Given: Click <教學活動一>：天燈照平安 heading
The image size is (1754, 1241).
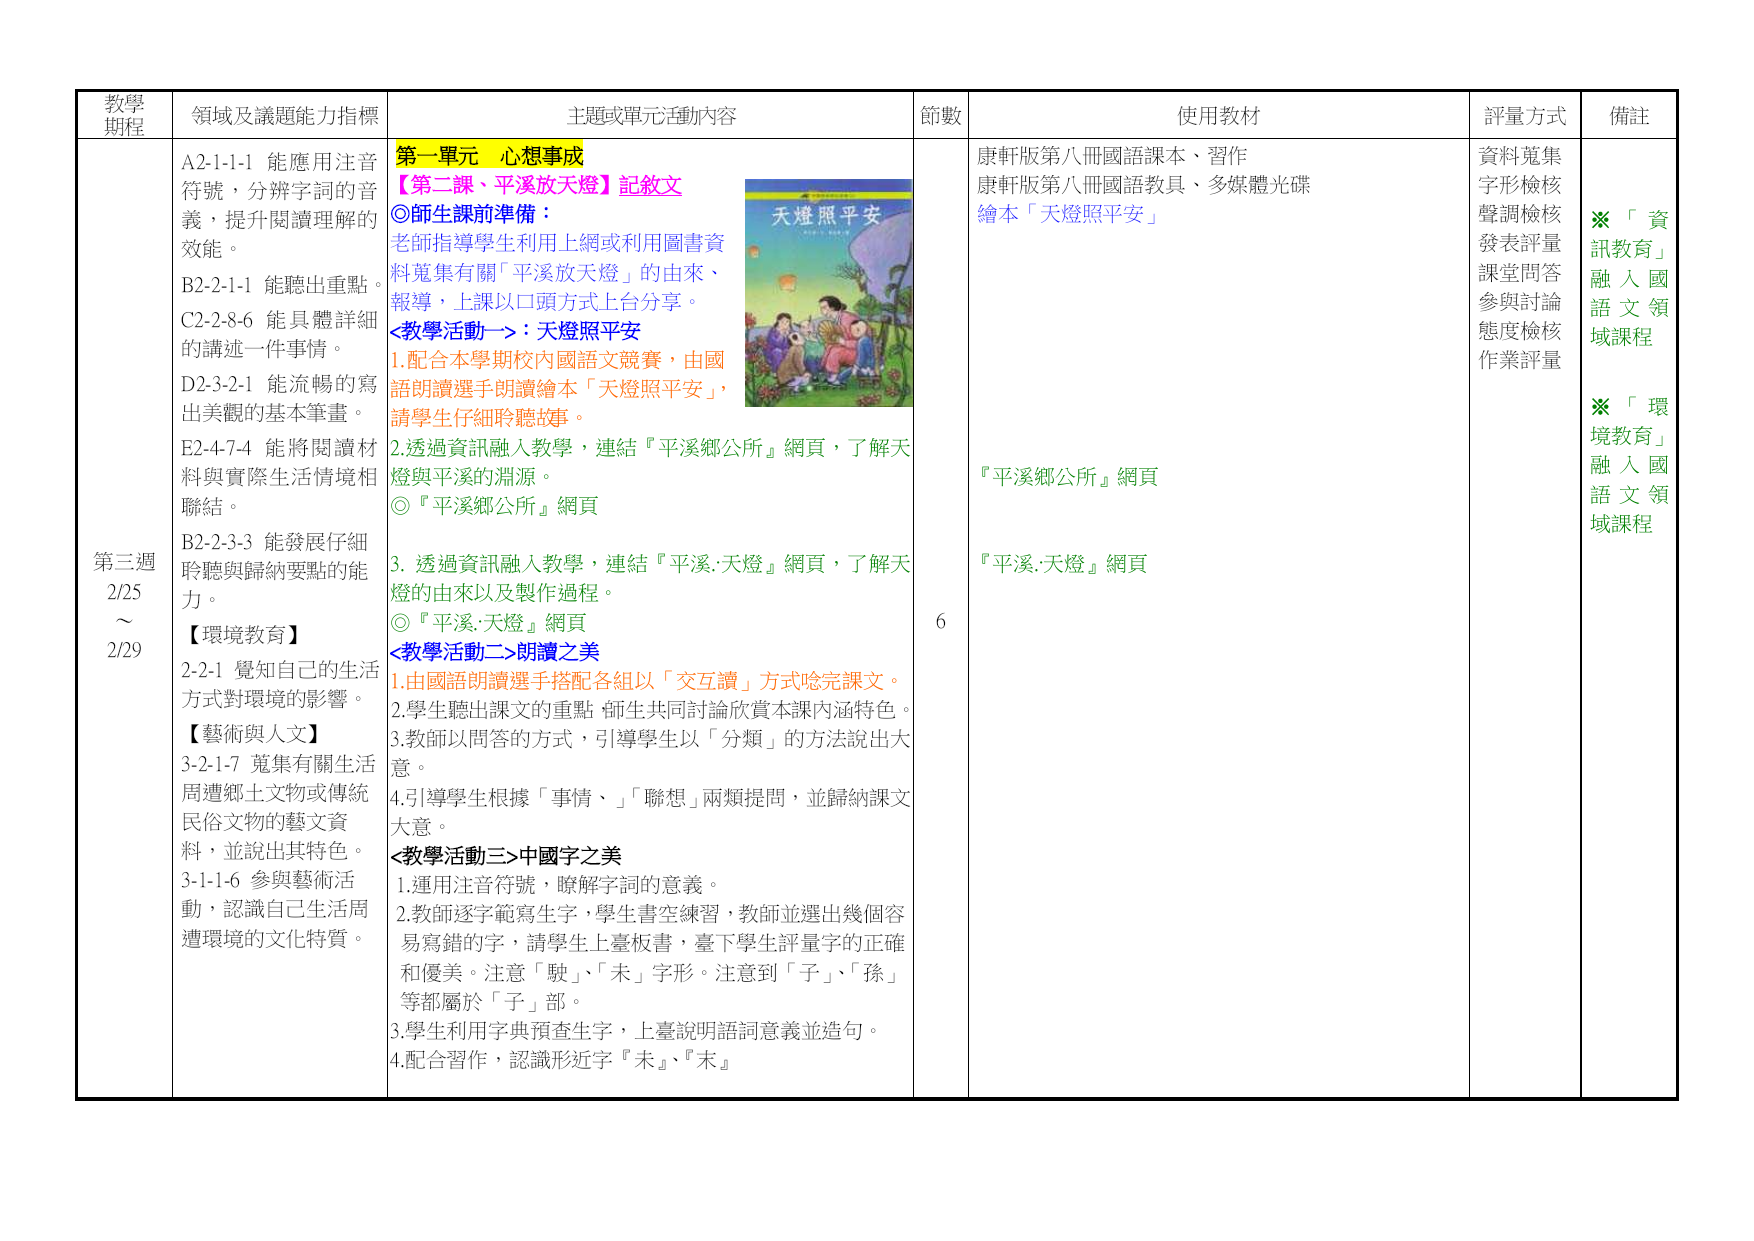Looking at the screenshot, I should pyautogui.click(x=515, y=331).
